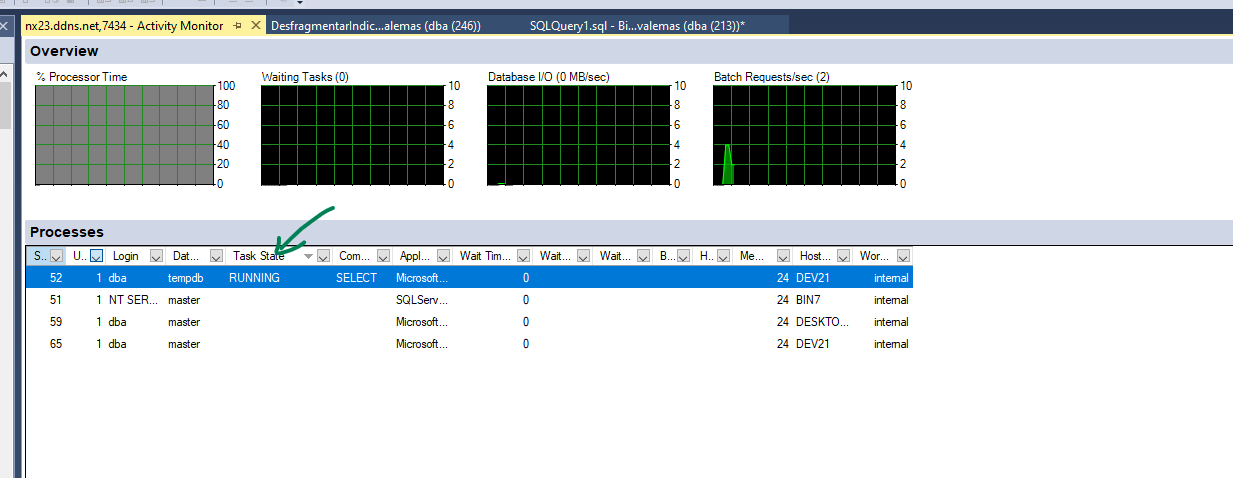
Task: Open the Appl... (Application) column filter dropdown
Action: (444, 256)
